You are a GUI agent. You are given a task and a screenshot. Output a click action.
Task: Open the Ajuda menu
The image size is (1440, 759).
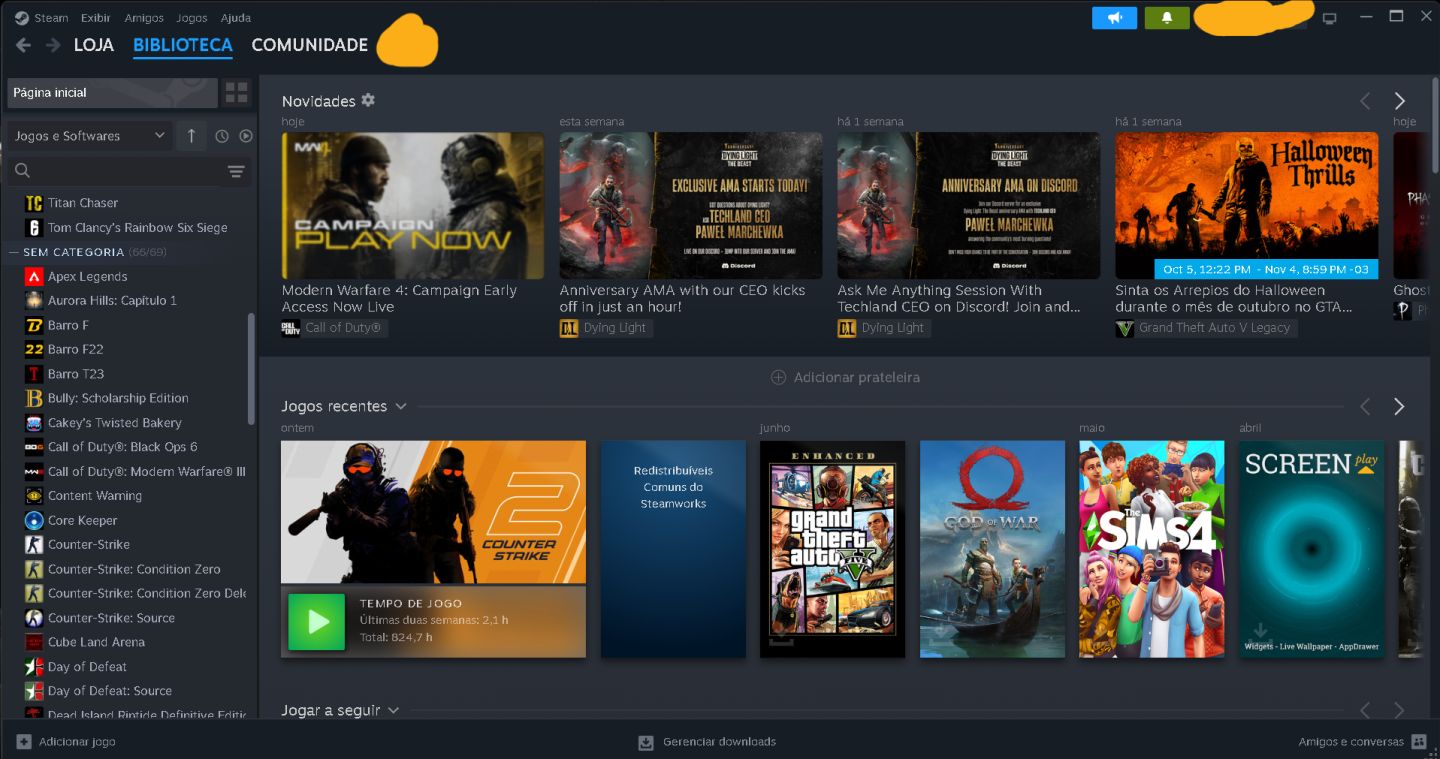[x=236, y=18]
